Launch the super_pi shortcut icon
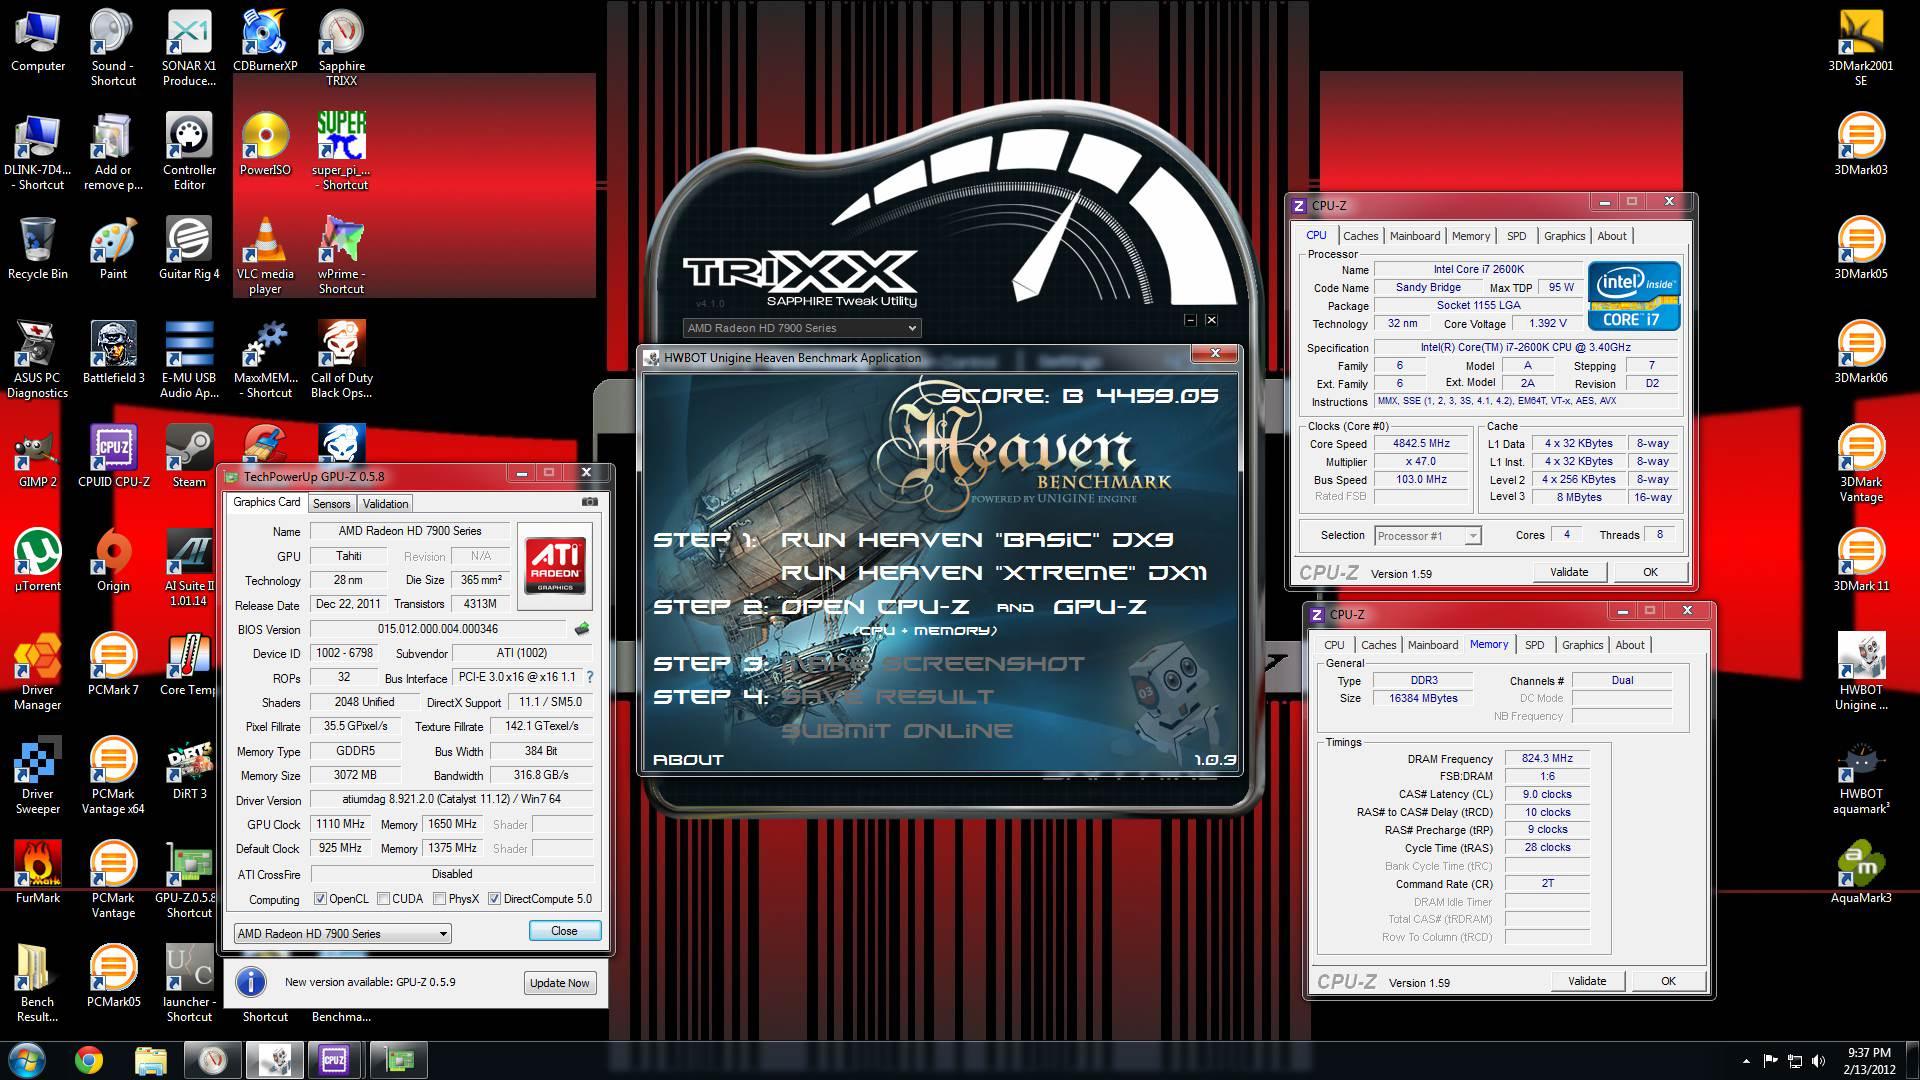This screenshot has height=1080, width=1920. pyautogui.click(x=341, y=151)
